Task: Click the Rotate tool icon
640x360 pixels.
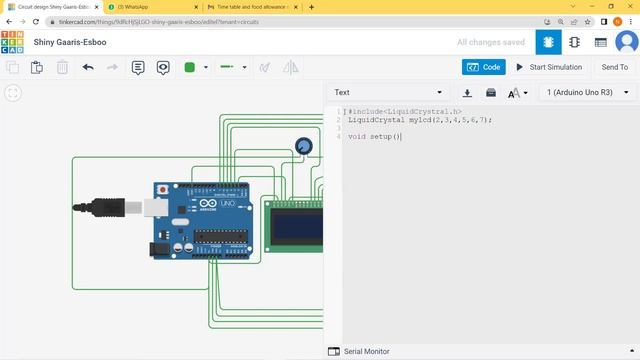Action: (x=265, y=67)
